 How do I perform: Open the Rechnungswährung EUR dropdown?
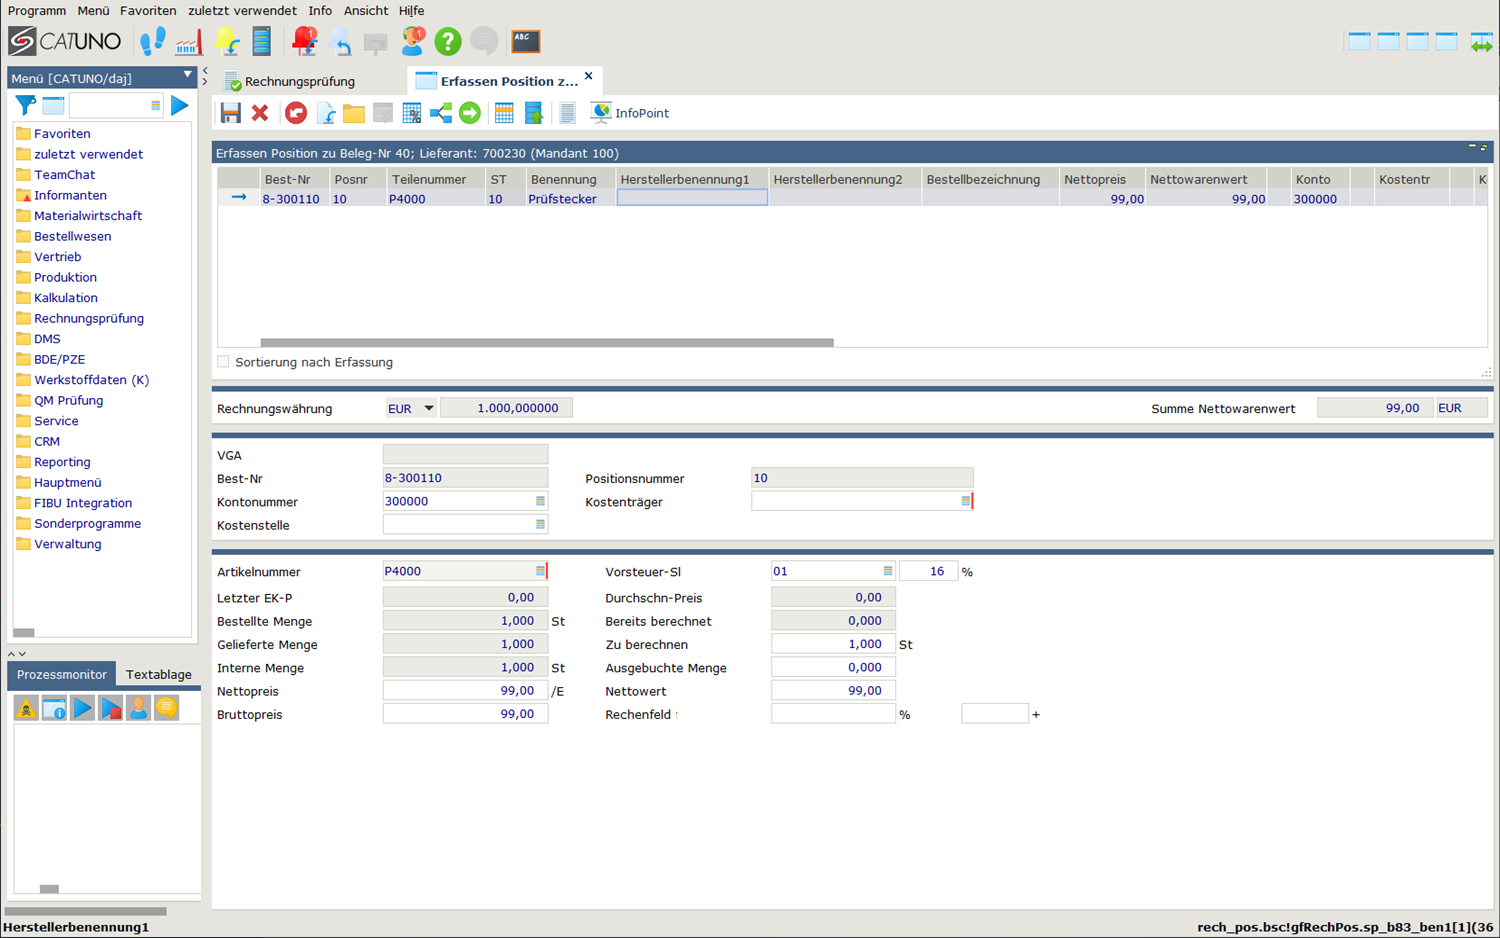[428, 408]
